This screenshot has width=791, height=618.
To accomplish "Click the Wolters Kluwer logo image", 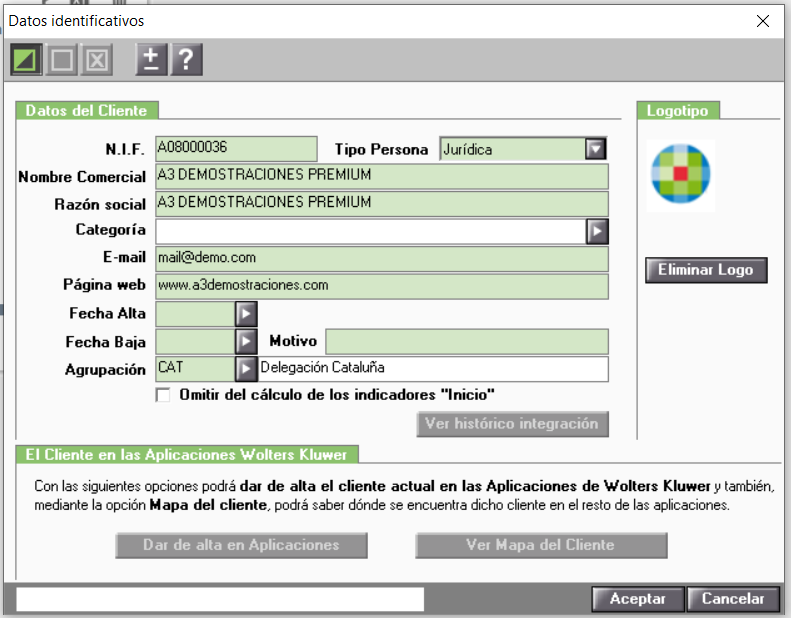I will (x=681, y=174).
